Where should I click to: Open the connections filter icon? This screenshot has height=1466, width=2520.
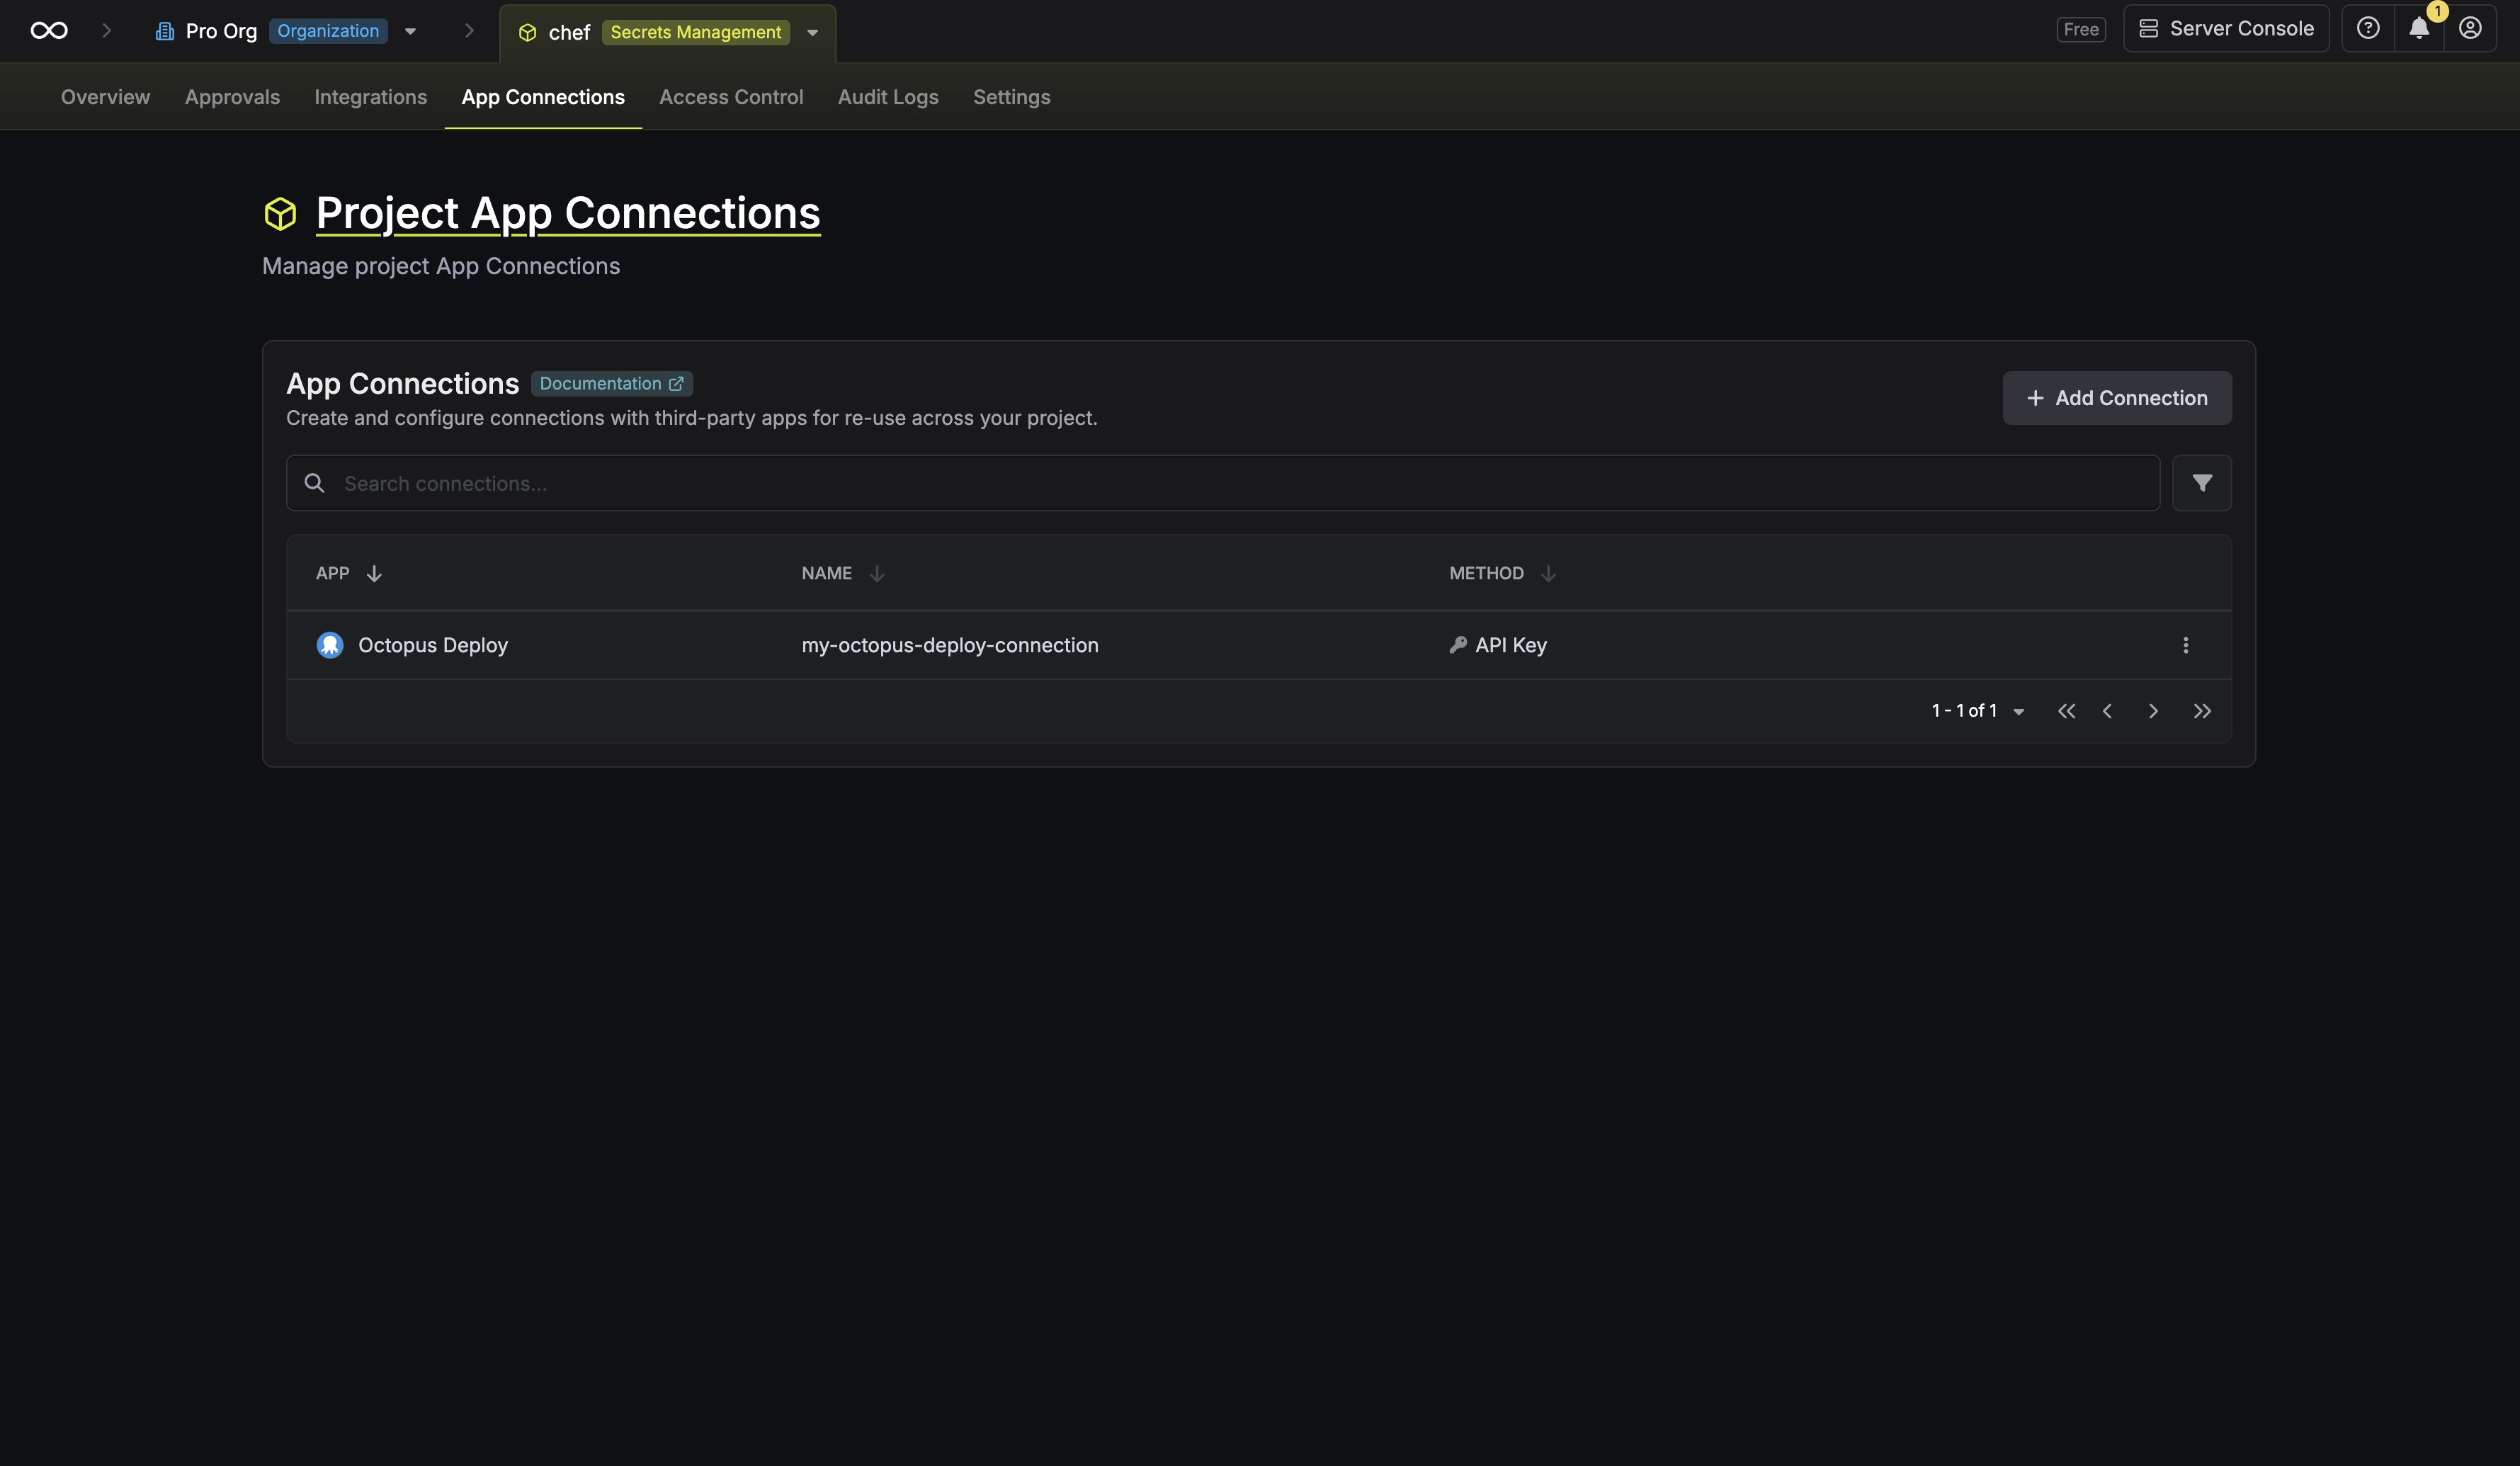tap(2201, 483)
